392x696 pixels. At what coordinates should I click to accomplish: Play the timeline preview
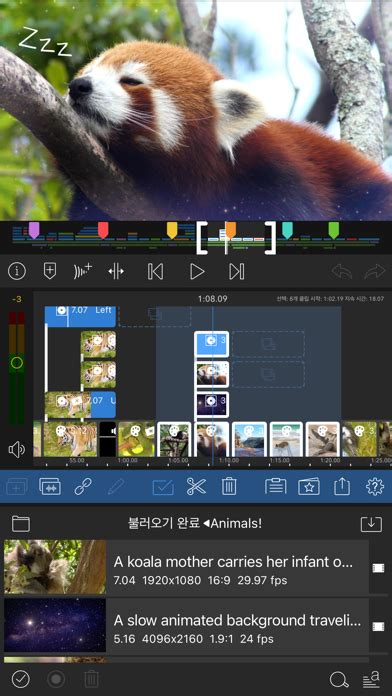[197, 271]
